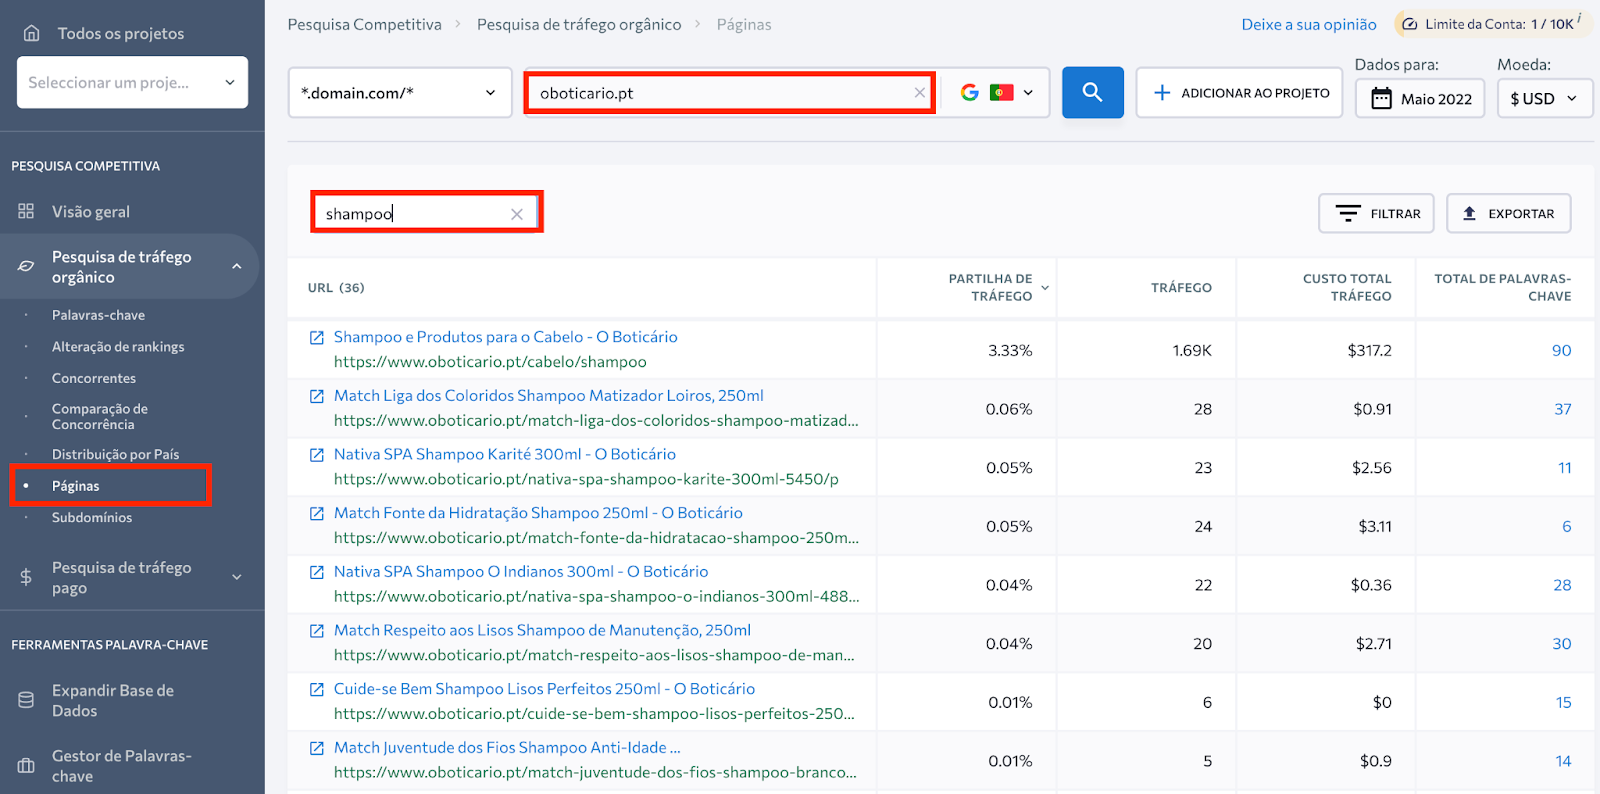Click the CUSTO TOTAL TRÁFEGO column header
Viewport: 1600px width, 794px height.
[1347, 288]
